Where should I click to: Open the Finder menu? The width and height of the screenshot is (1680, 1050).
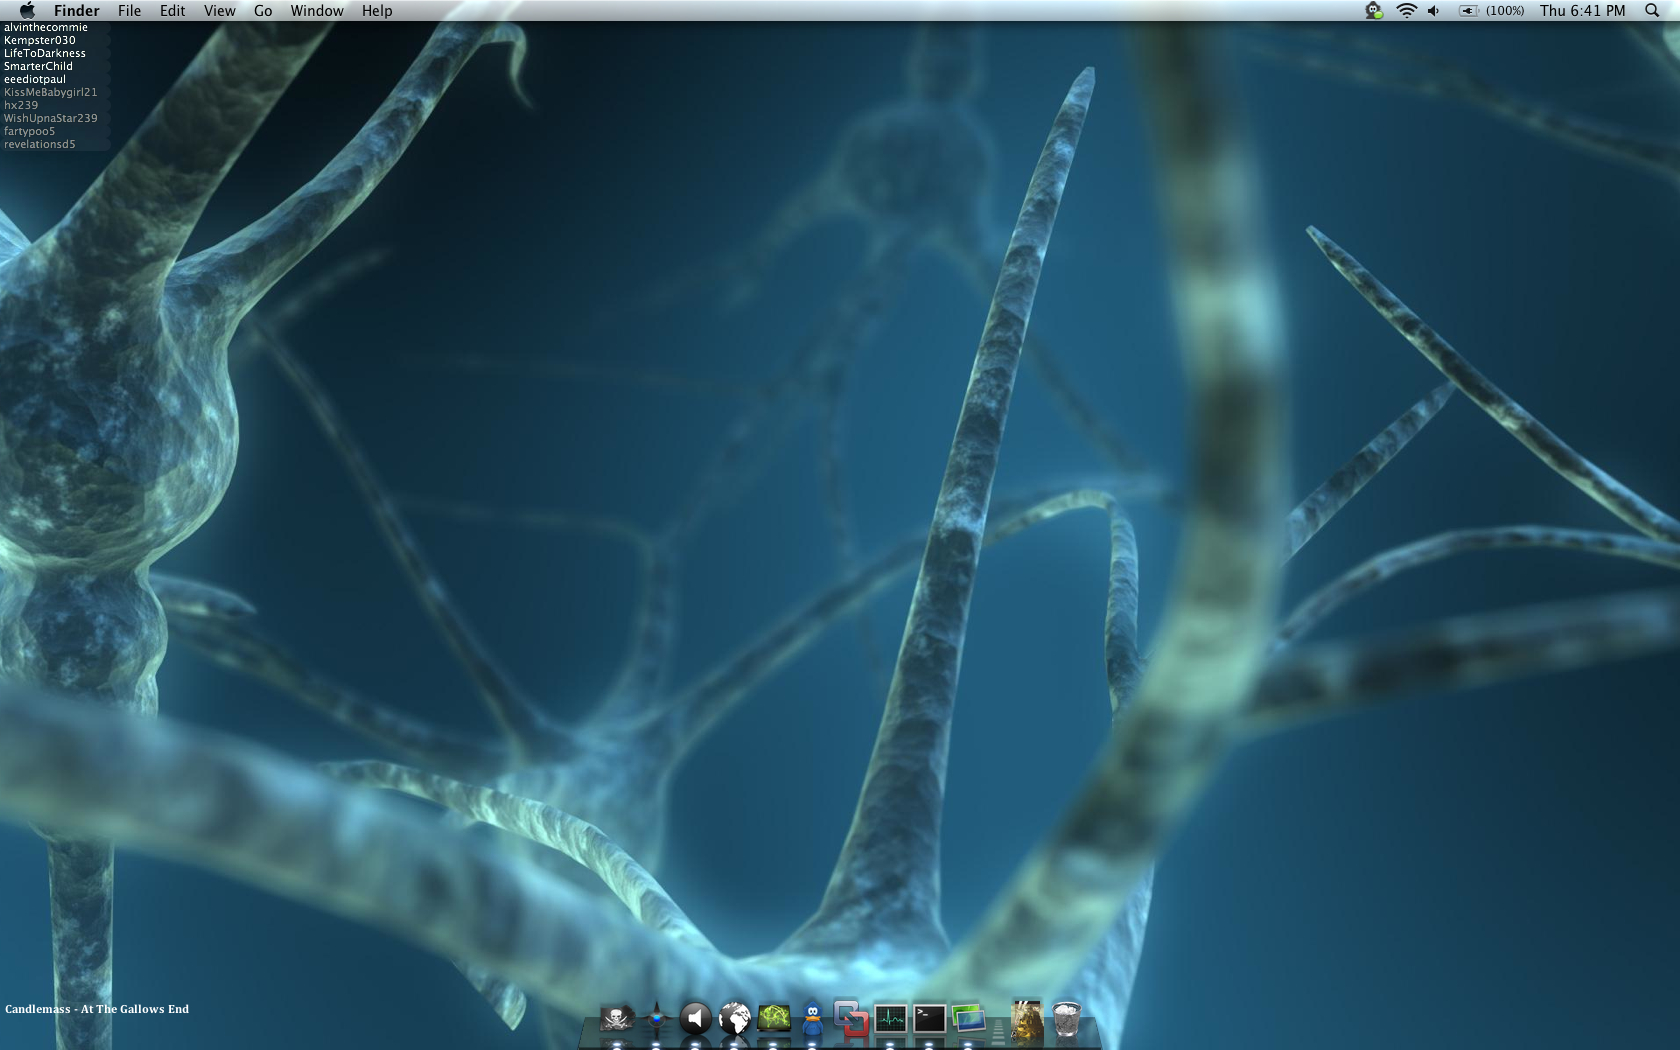pos(77,10)
